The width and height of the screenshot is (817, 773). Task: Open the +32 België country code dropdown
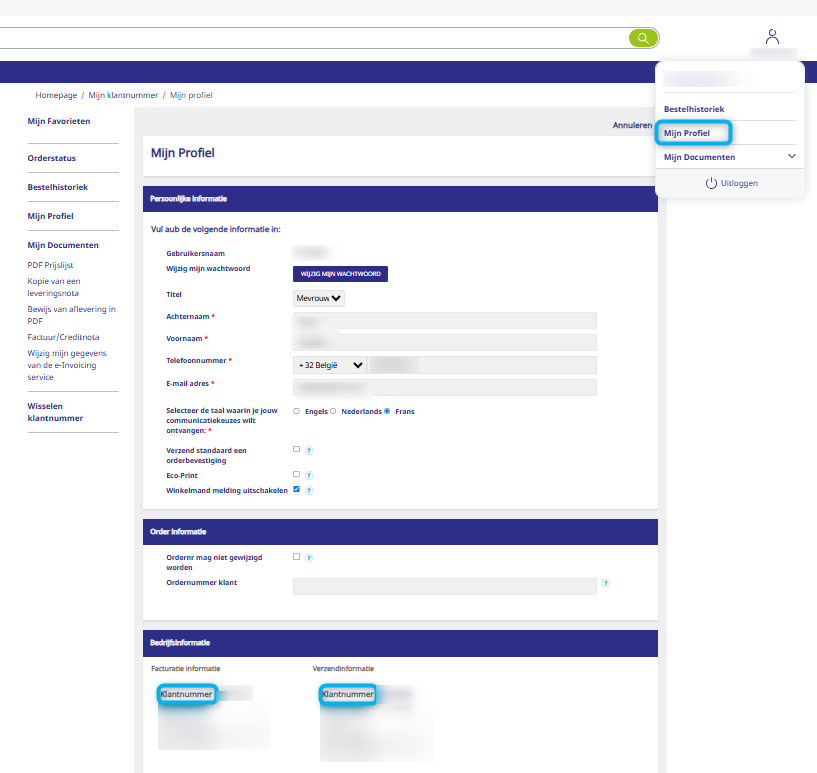[330, 366]
